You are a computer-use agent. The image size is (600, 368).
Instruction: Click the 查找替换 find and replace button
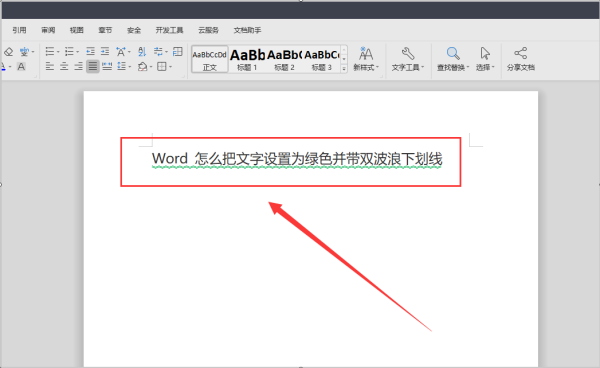click(453, 59)
